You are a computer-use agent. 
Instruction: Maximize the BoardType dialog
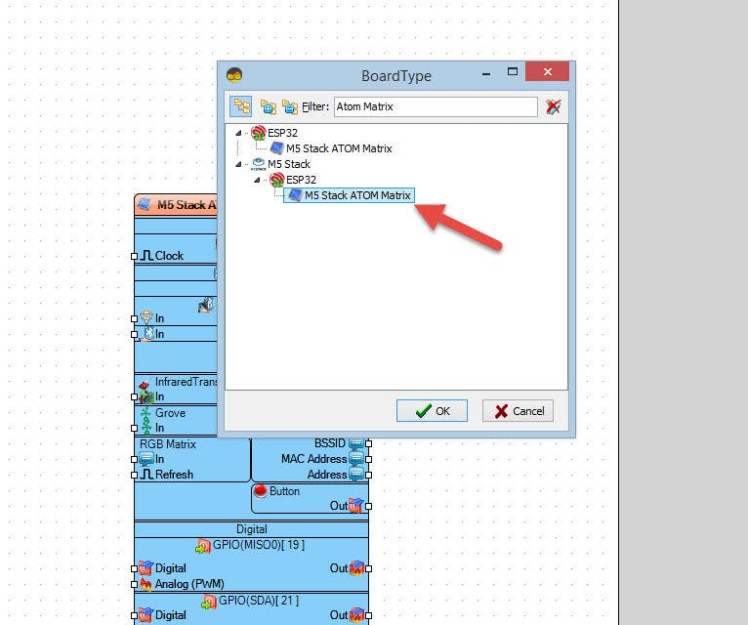[x=512, y=72]
